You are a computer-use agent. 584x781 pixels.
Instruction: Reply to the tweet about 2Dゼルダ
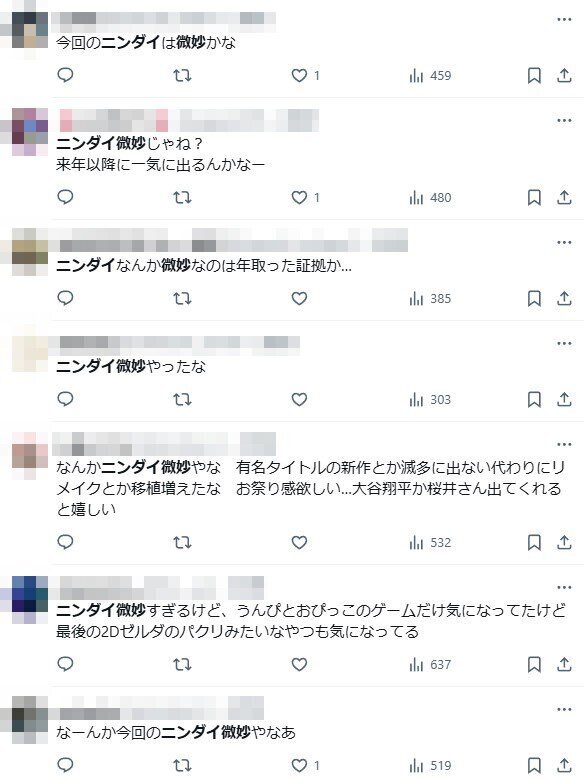click(65, 664)
